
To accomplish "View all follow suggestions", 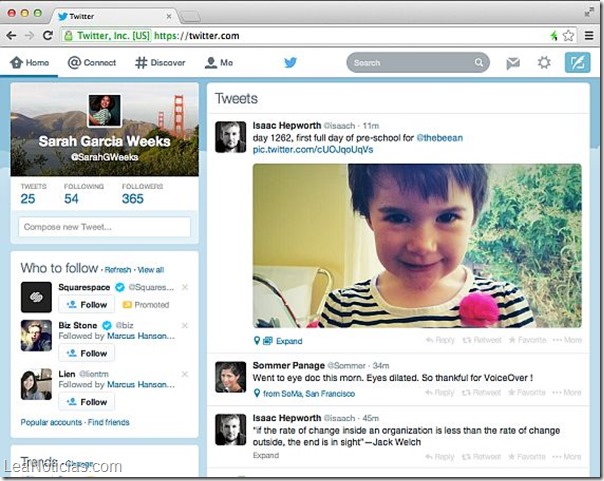I will click(151, 270).
